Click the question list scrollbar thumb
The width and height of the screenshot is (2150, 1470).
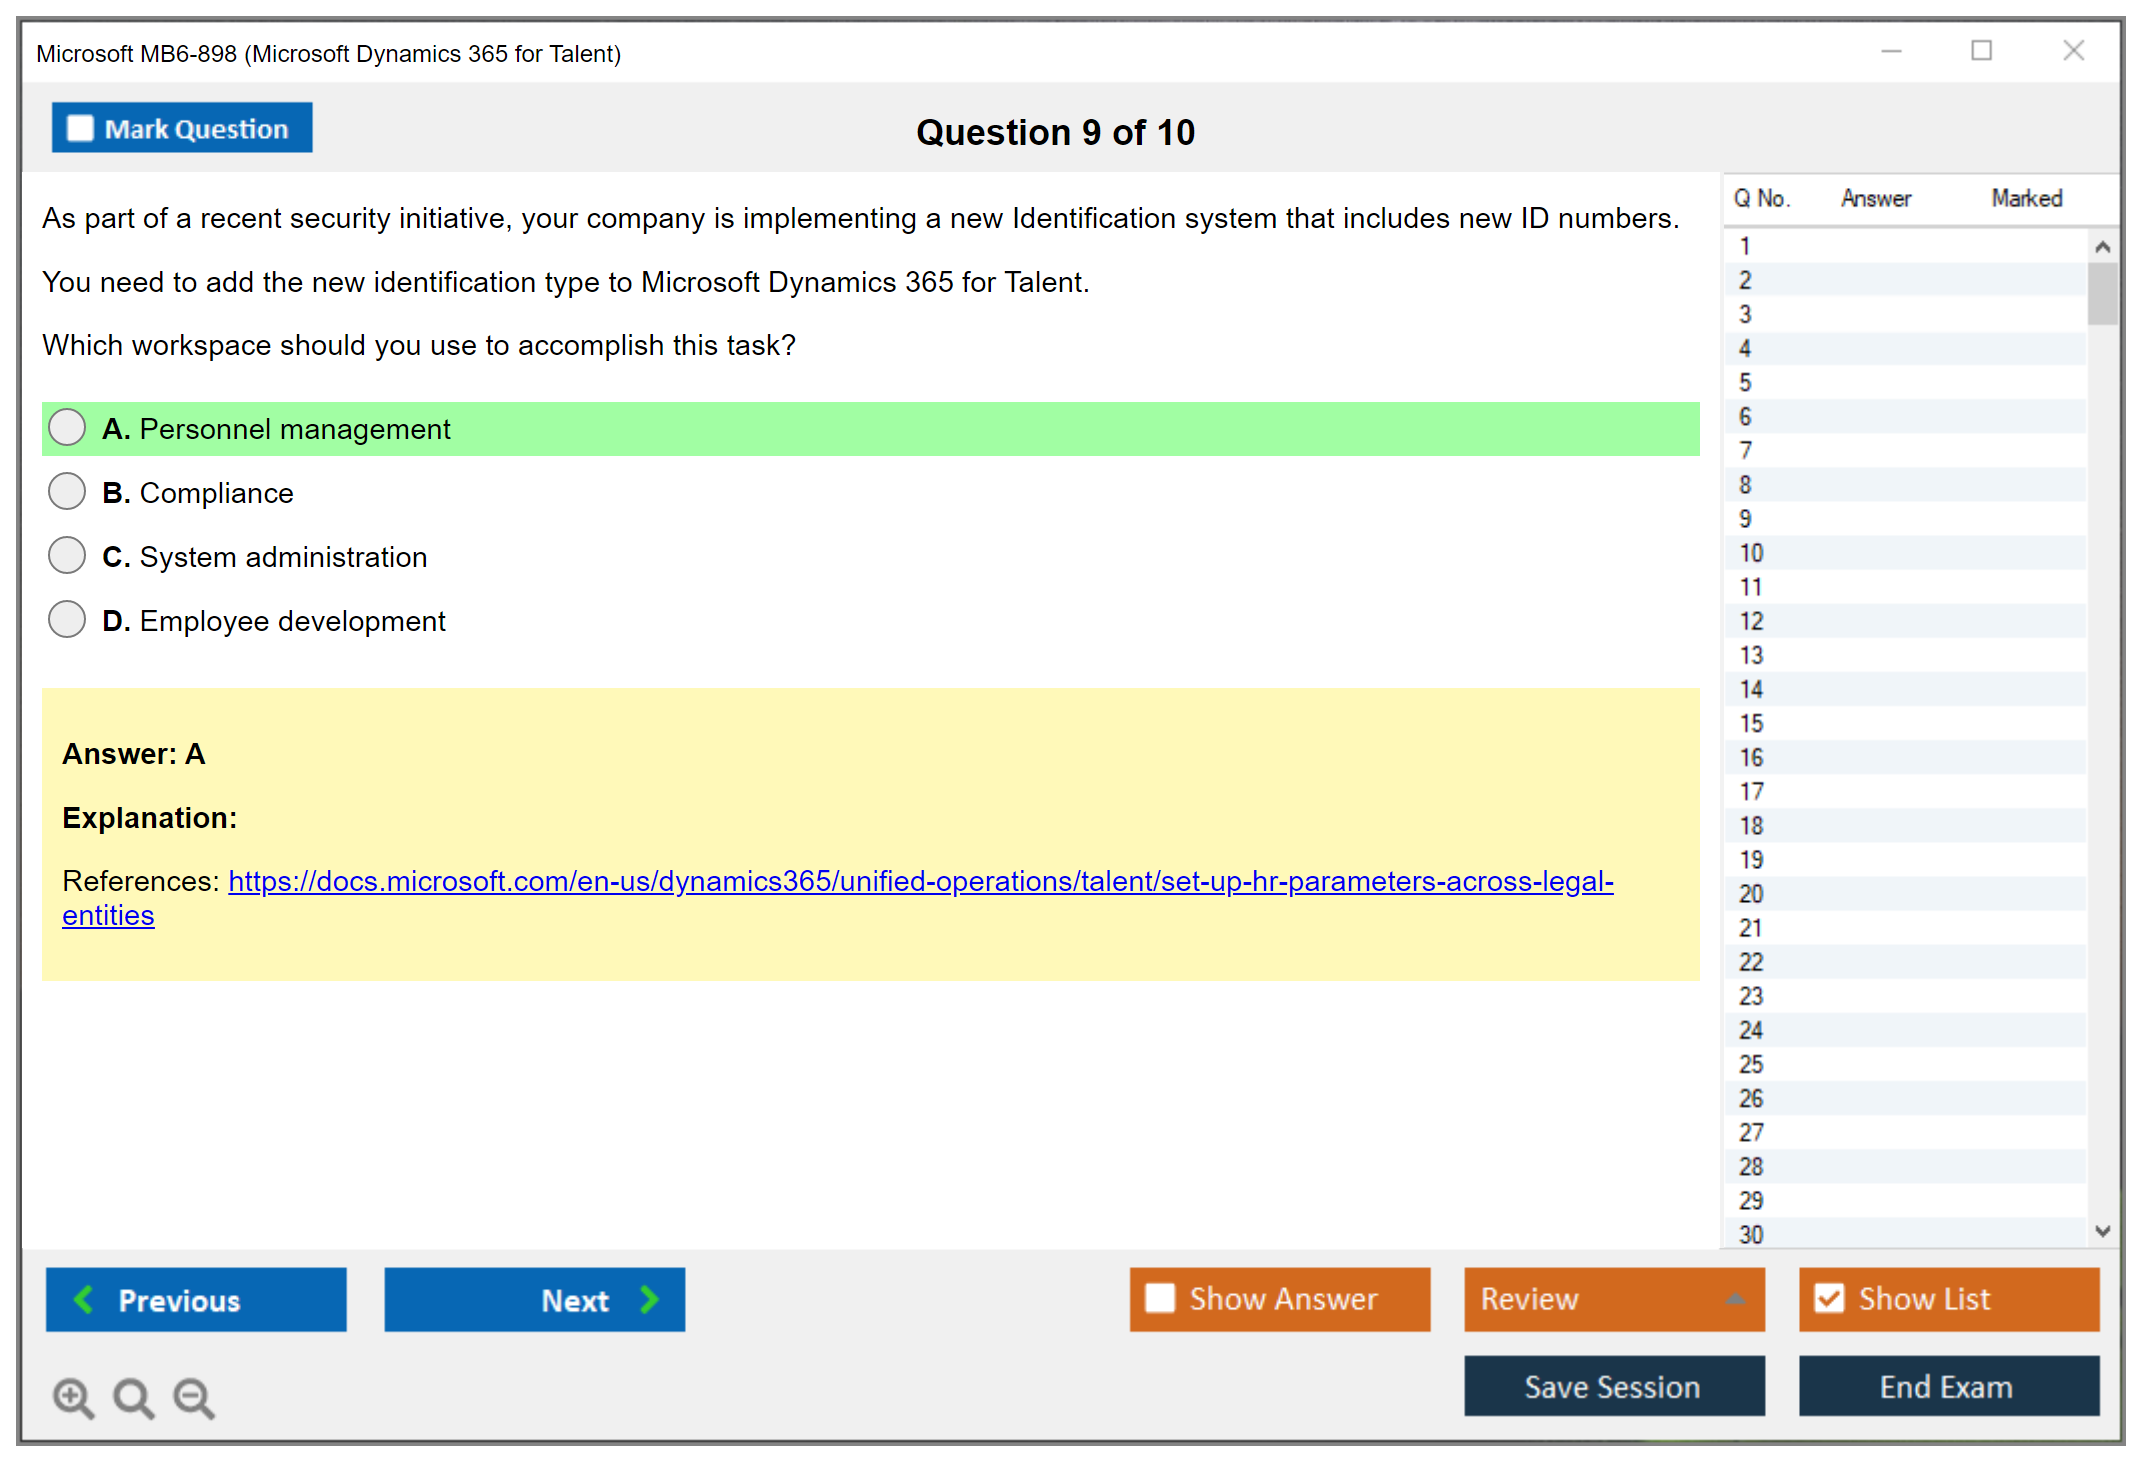[2102, 293]
